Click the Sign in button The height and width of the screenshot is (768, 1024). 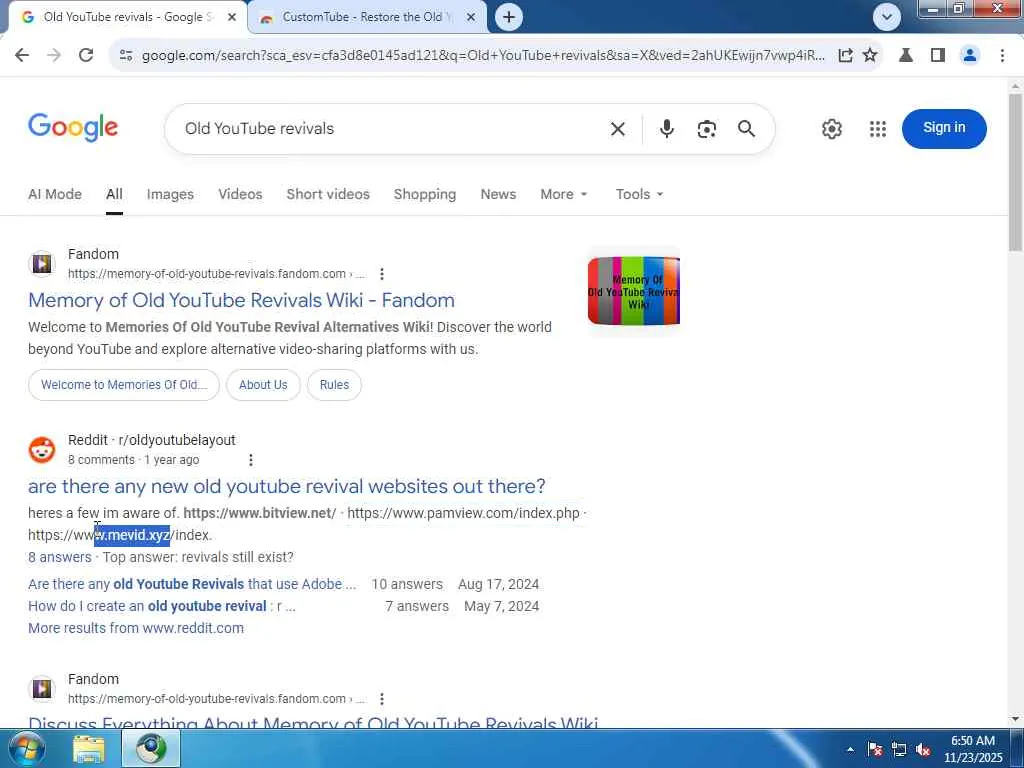pos(944,128)
